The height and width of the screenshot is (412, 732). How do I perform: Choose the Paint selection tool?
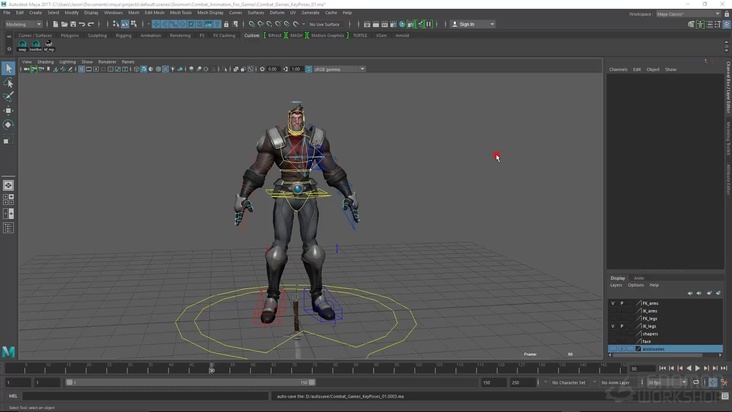click(8, 97)
